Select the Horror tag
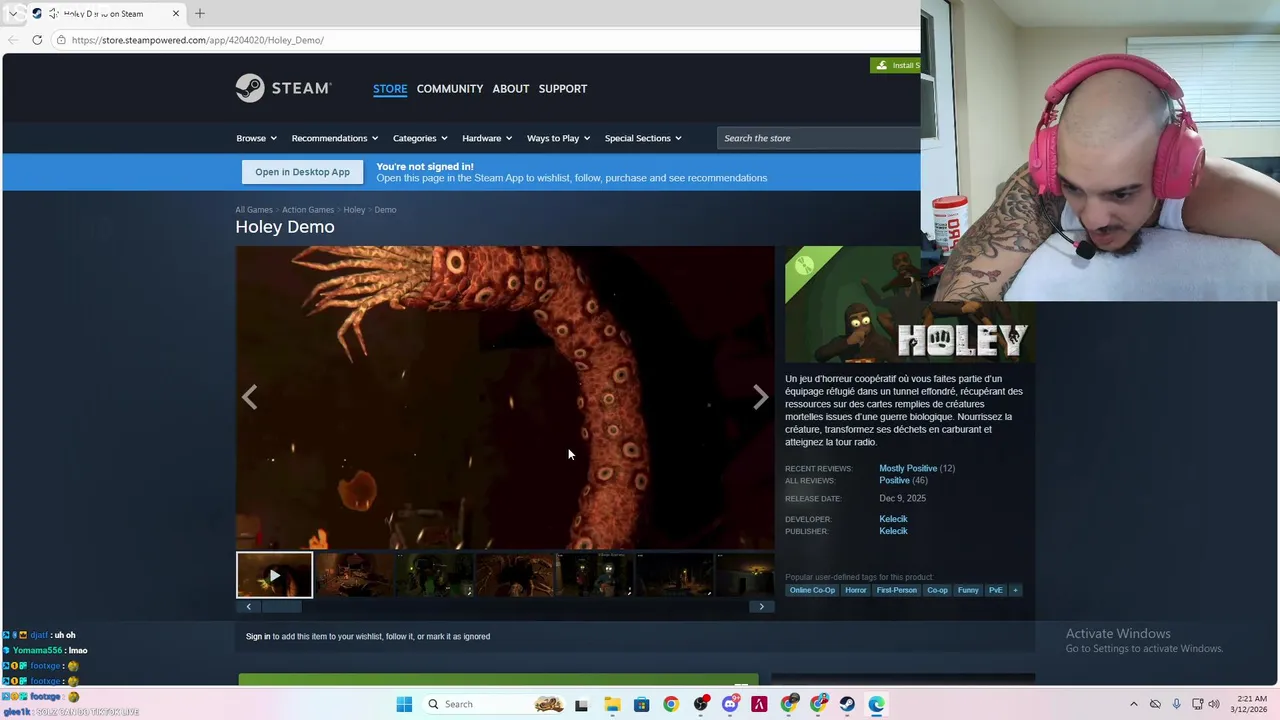The height and width of the screenshot is (720, 1280). point(856,590)
